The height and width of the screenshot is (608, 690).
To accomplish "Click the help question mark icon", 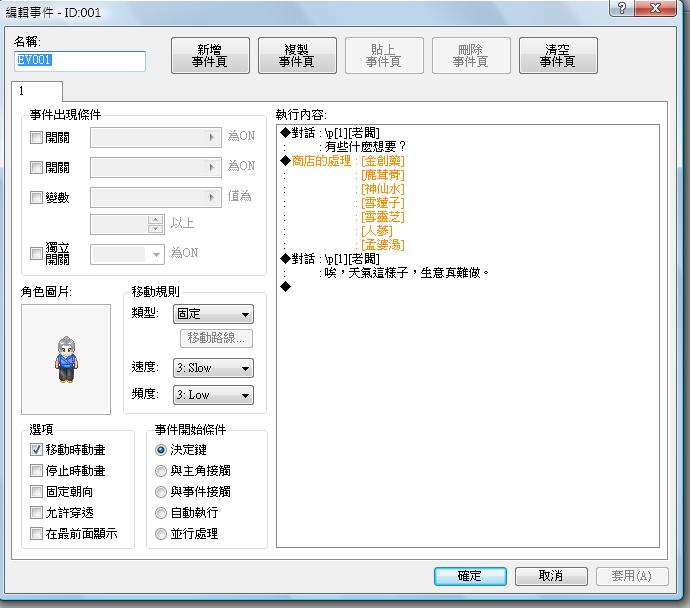I will [622, 8].
